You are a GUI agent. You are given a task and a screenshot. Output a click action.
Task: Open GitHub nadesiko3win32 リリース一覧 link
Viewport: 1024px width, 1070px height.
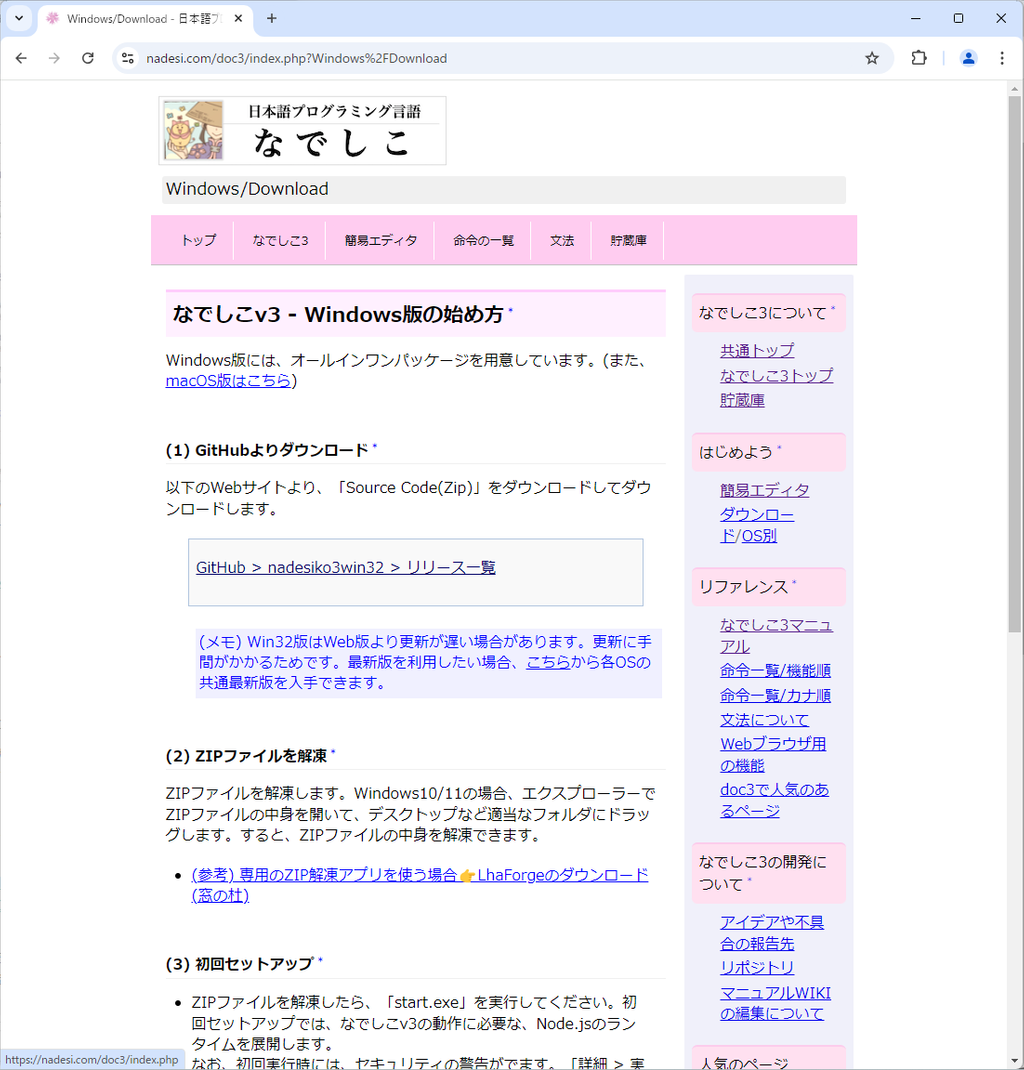click(345, 567)
